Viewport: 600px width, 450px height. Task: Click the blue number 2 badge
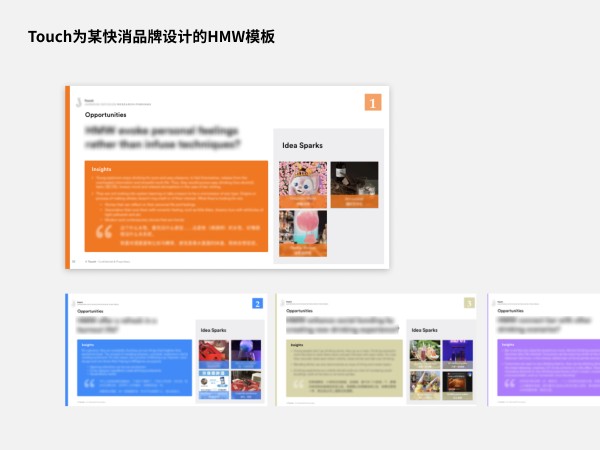point(257,304)
